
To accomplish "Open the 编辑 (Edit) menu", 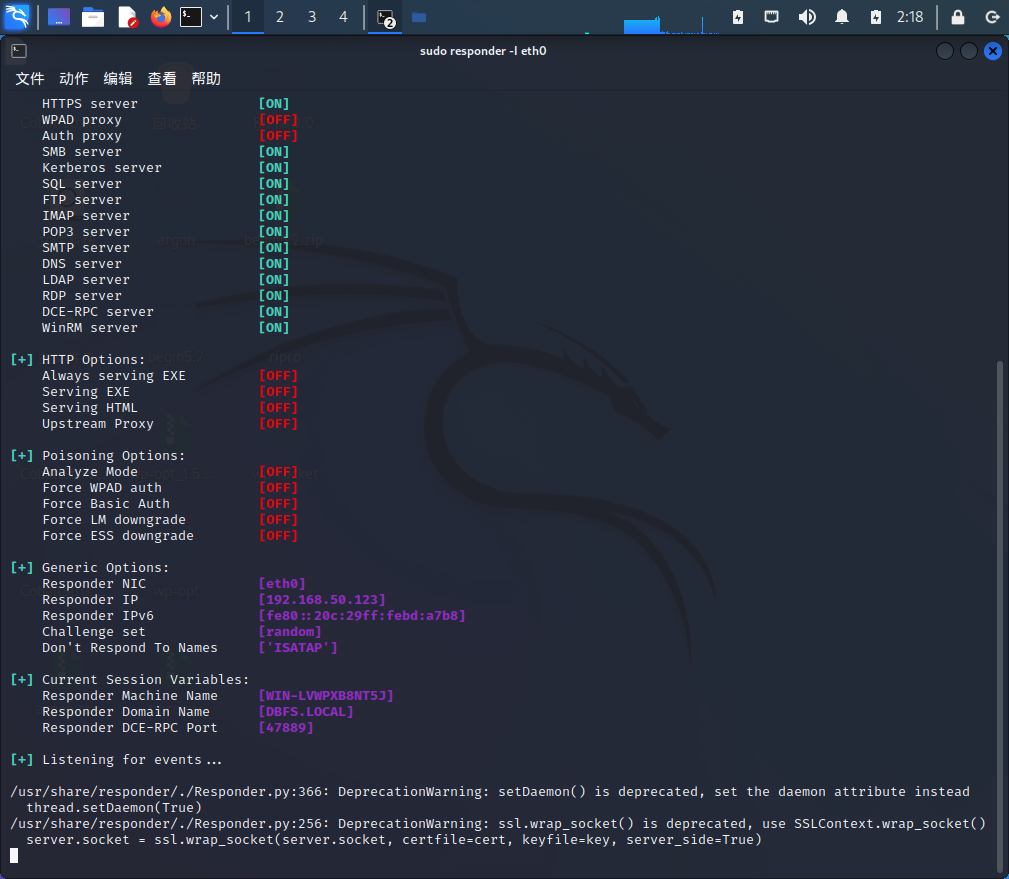I will [118, 79].
